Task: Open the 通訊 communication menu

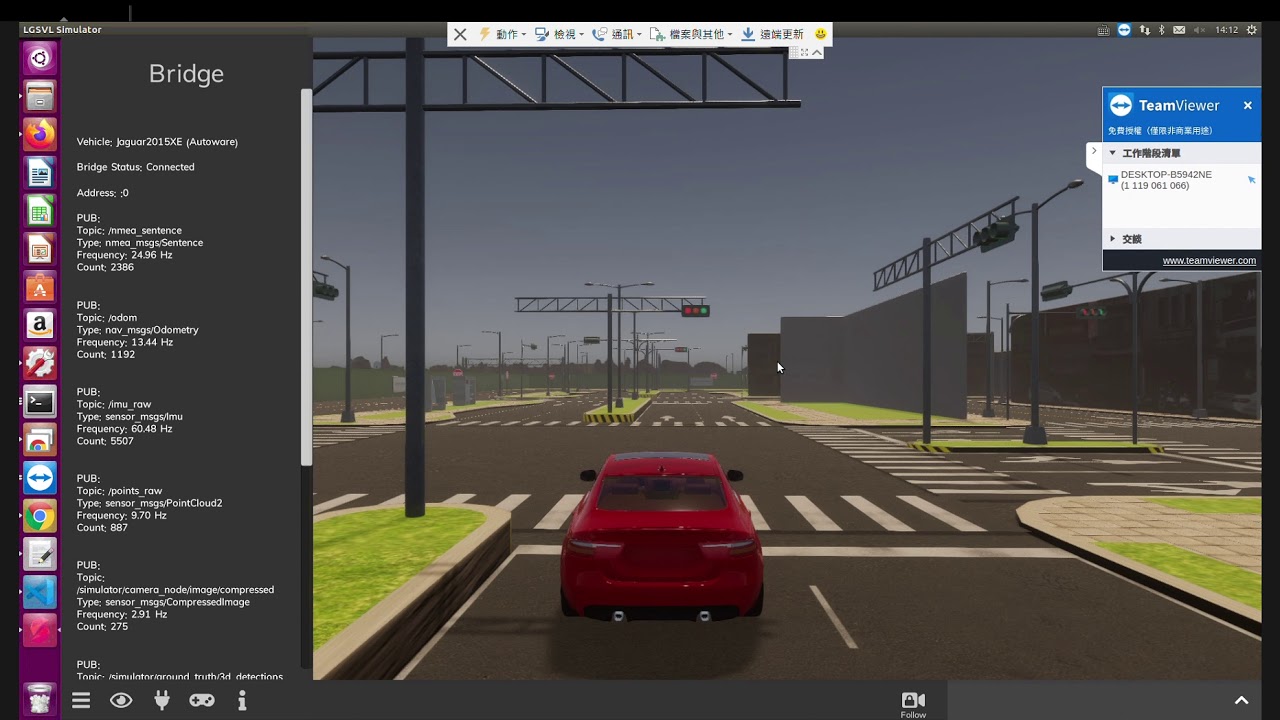Action: 617,34
